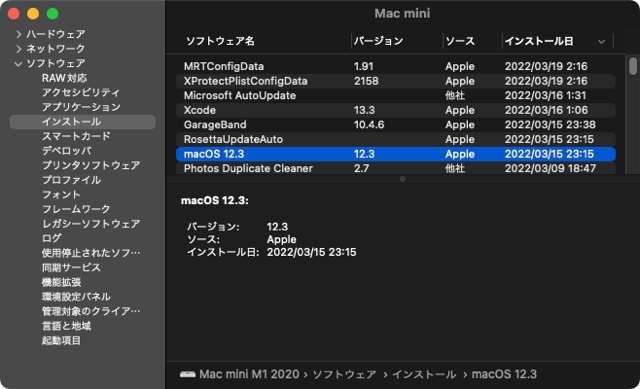Select アプリケーション in the sidebar
The height and width of the screenshot is (389, 640).
pyautogui.click(x=81, y=107)
